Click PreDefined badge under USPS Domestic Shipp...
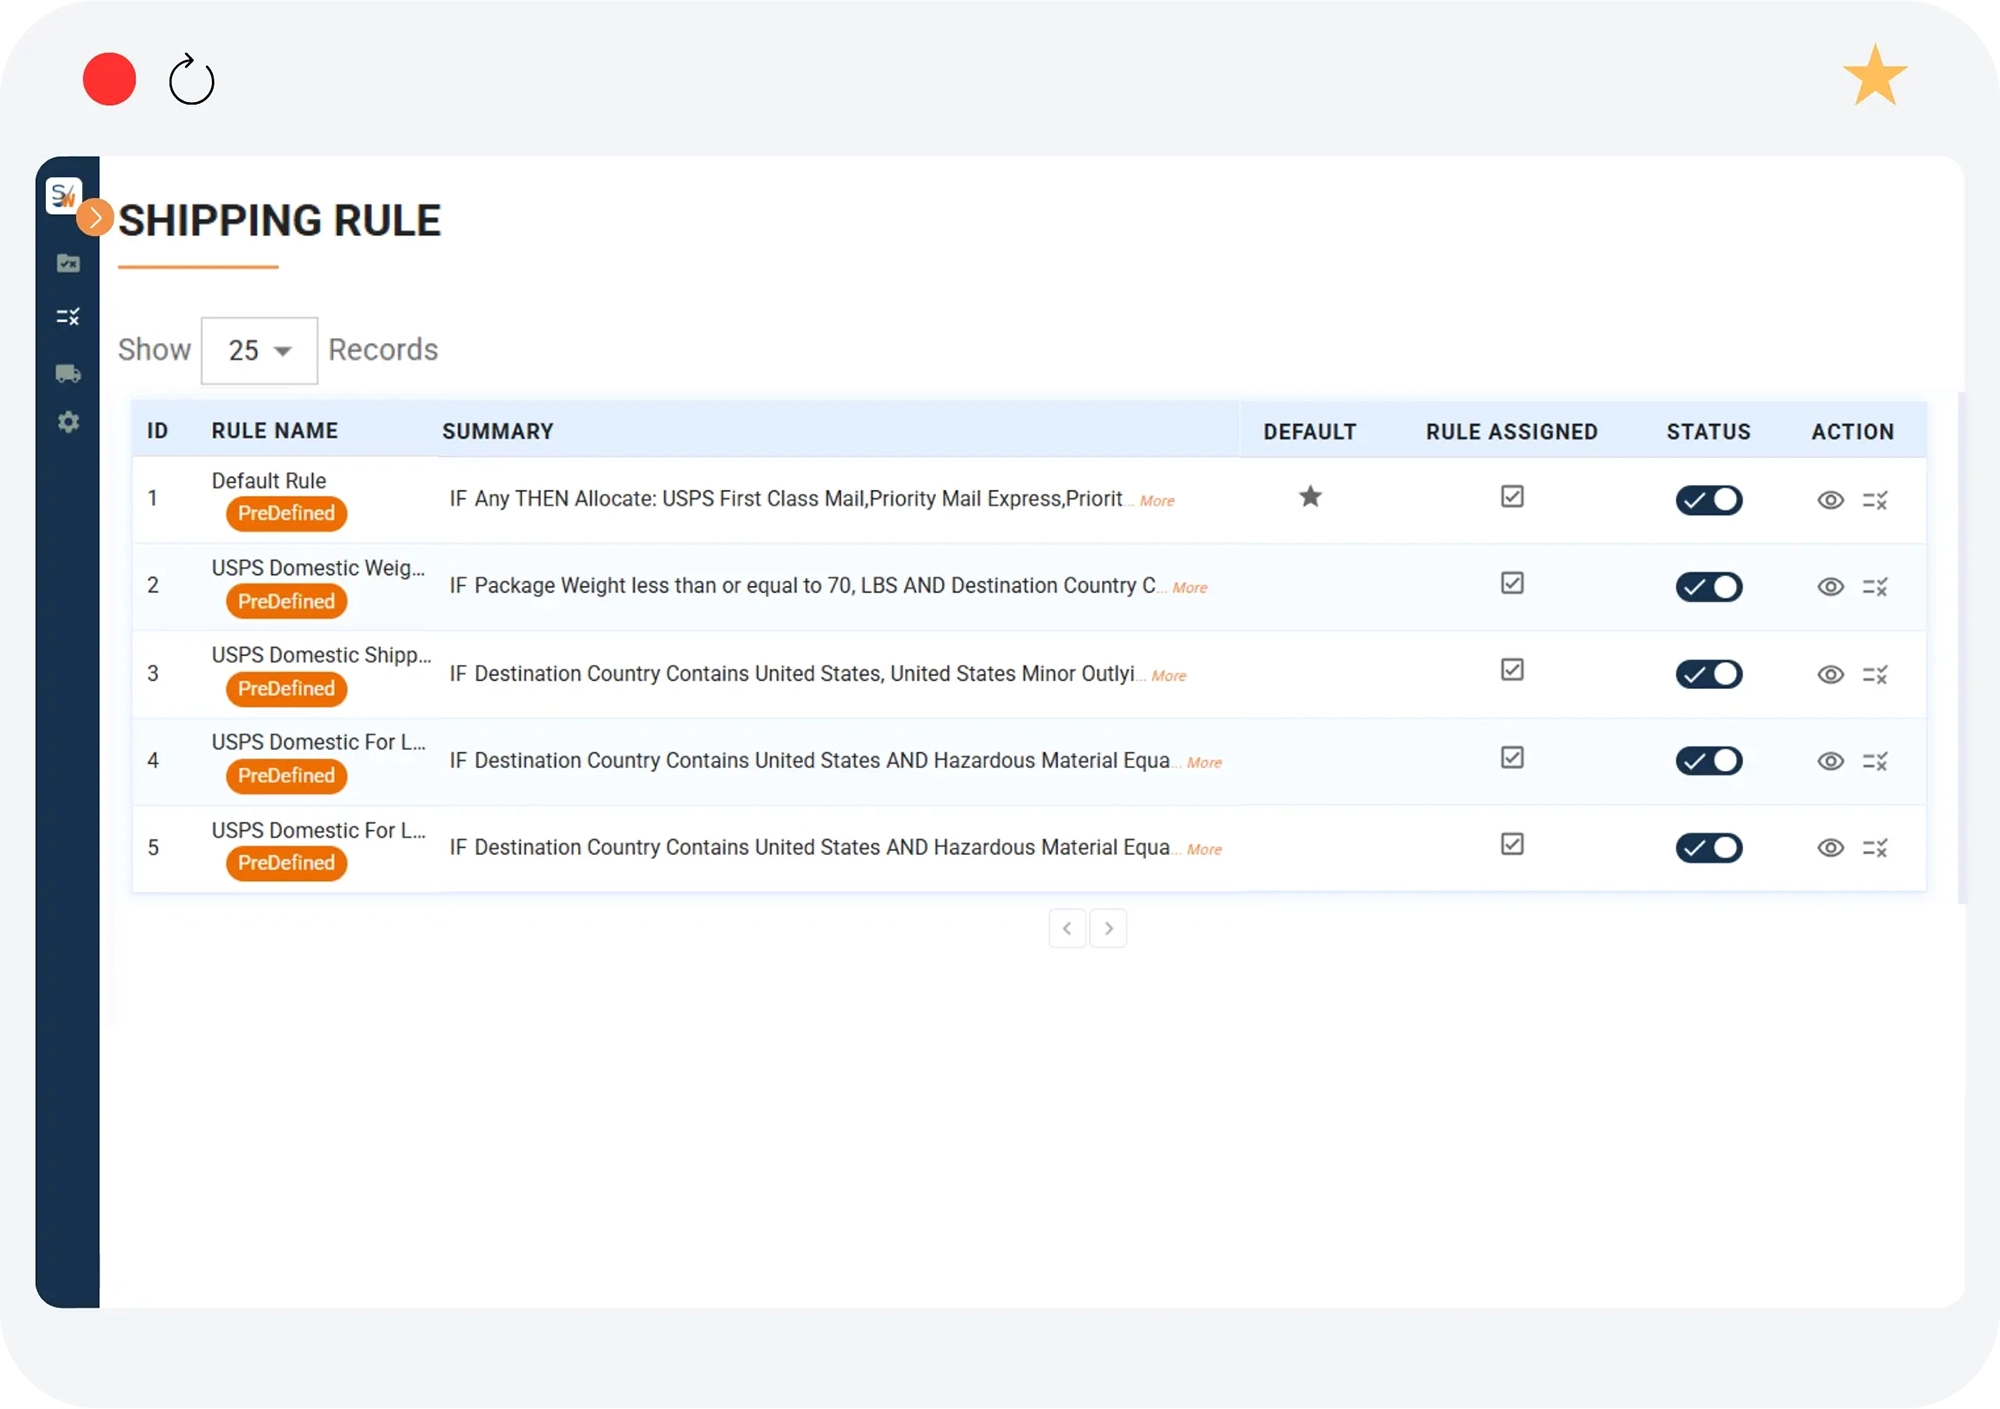This screenshot has width=2000, height=1409. tap(286, 688)
